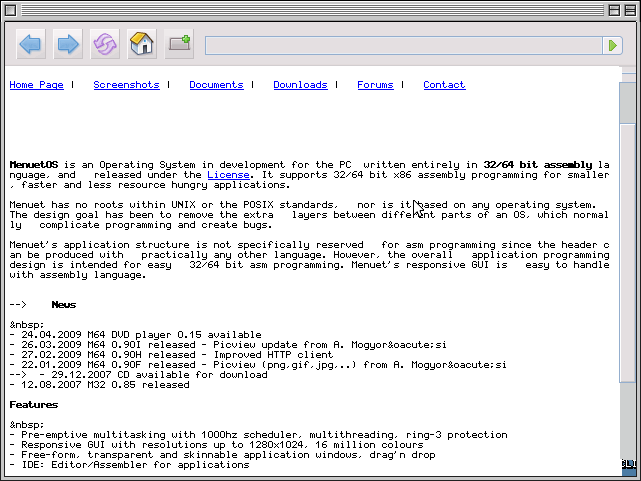Follow the License link in the text
Screen dimensions: 641x481
(229, 175)
